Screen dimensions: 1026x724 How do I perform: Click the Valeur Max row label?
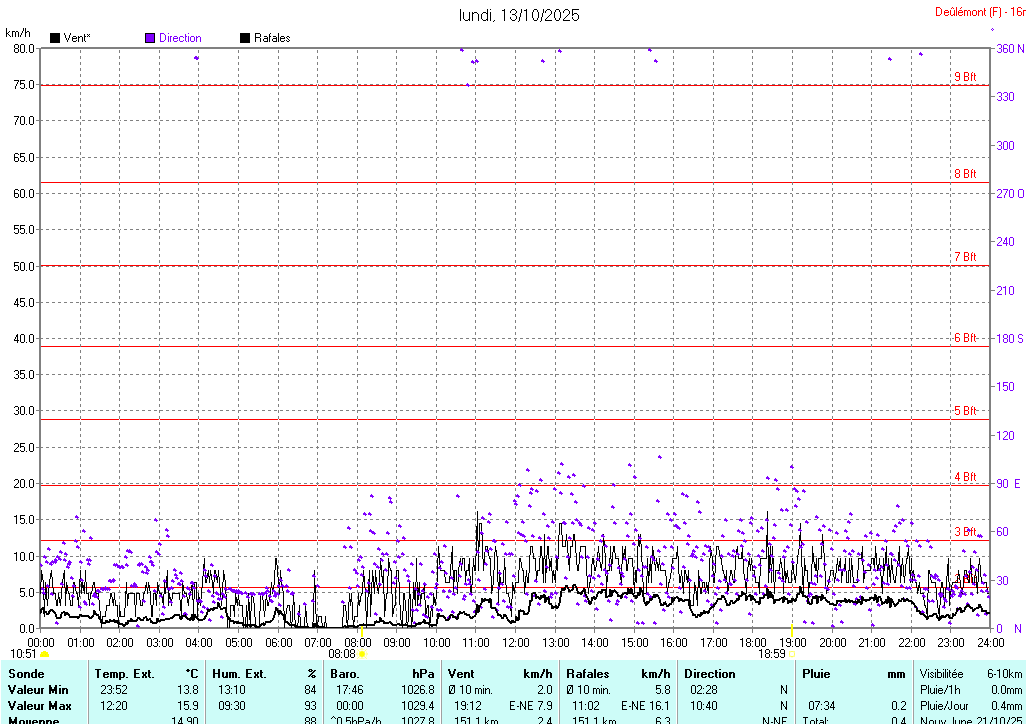(39, 706)
